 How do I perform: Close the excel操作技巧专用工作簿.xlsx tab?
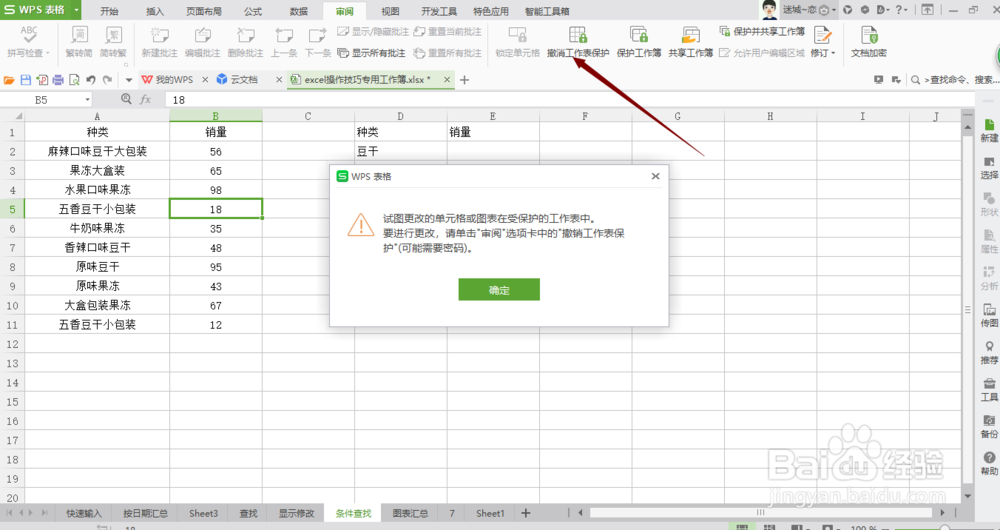[x=447, y=80]
